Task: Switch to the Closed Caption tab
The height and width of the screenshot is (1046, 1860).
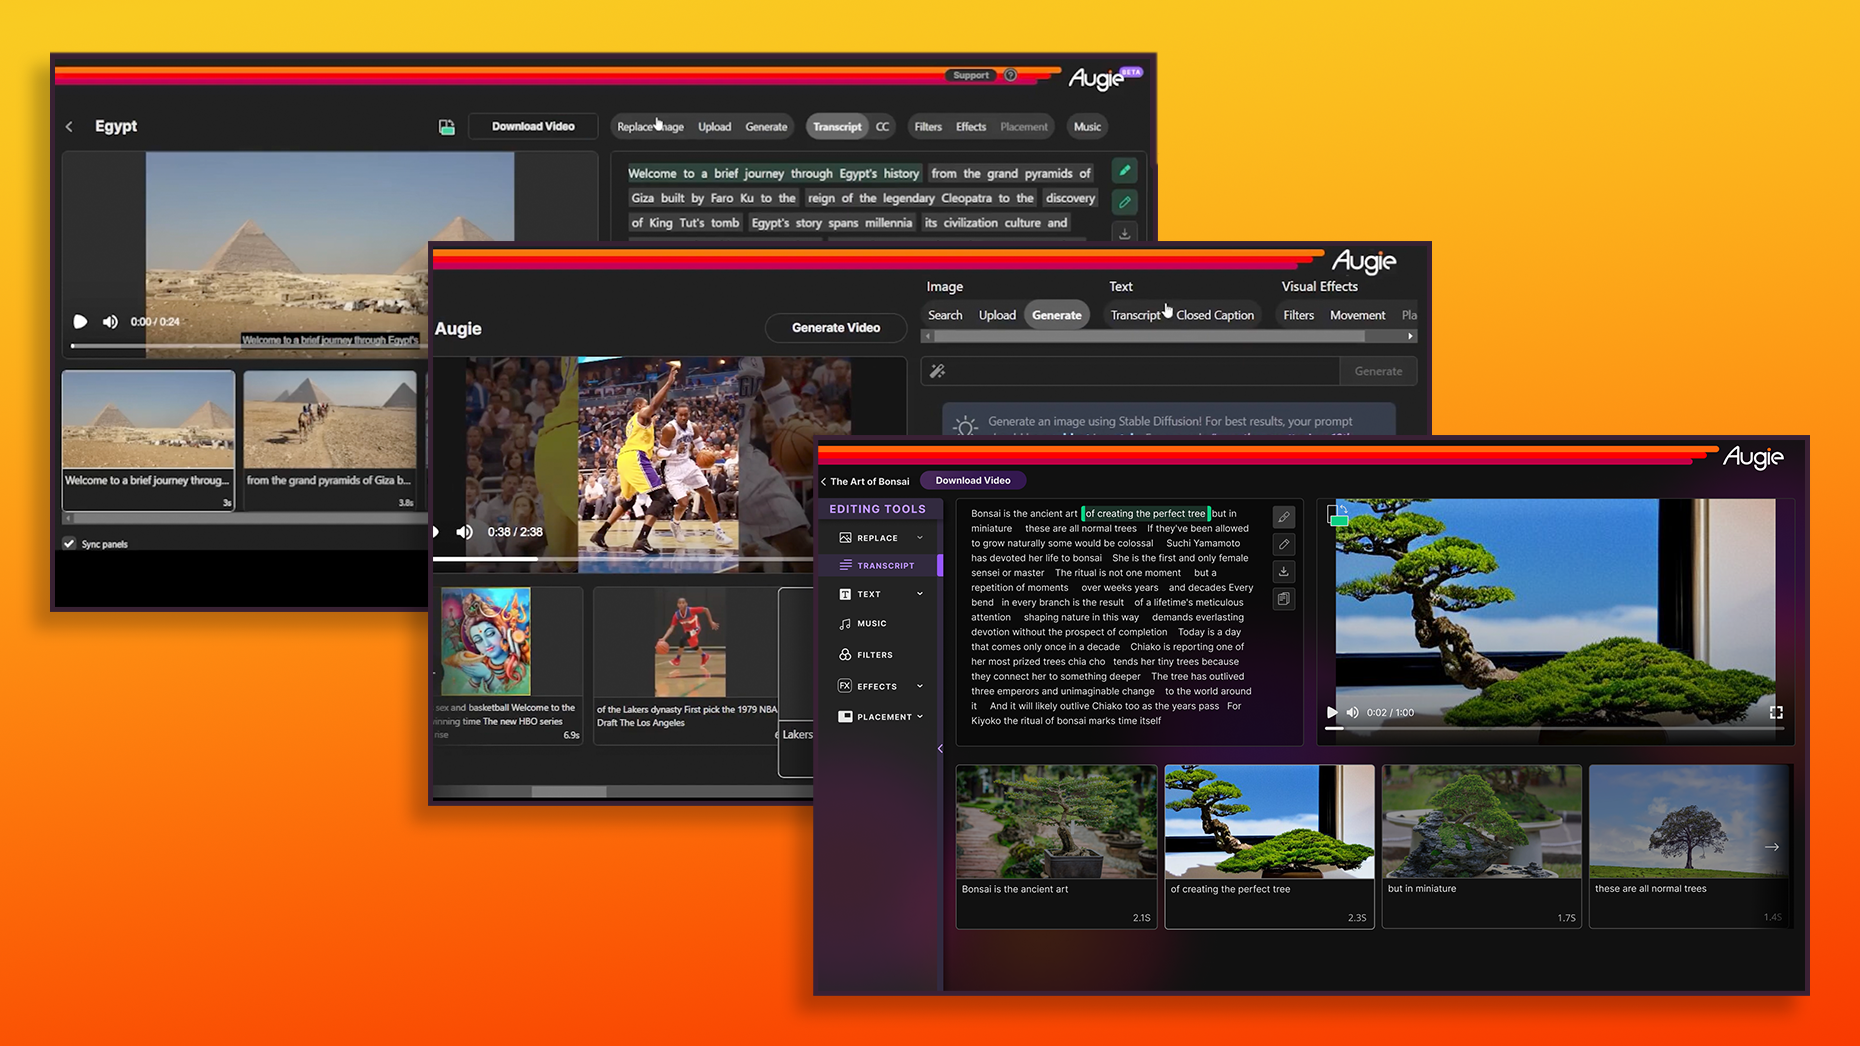Action: 1214,315
